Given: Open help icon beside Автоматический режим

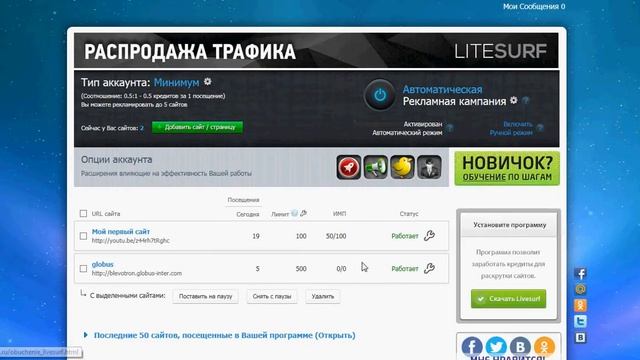Looking at the screenshot, I should click(449, 128).
